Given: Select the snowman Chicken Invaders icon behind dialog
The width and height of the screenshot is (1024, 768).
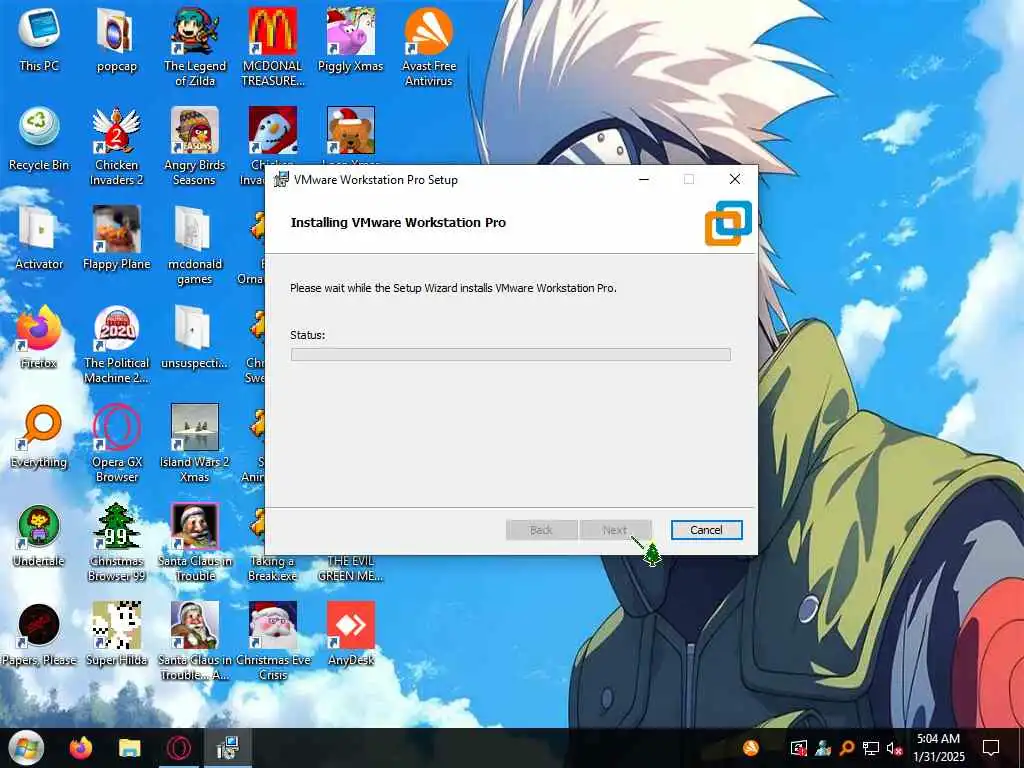Looking at the screenshot, I should click(x=273, y=131).
